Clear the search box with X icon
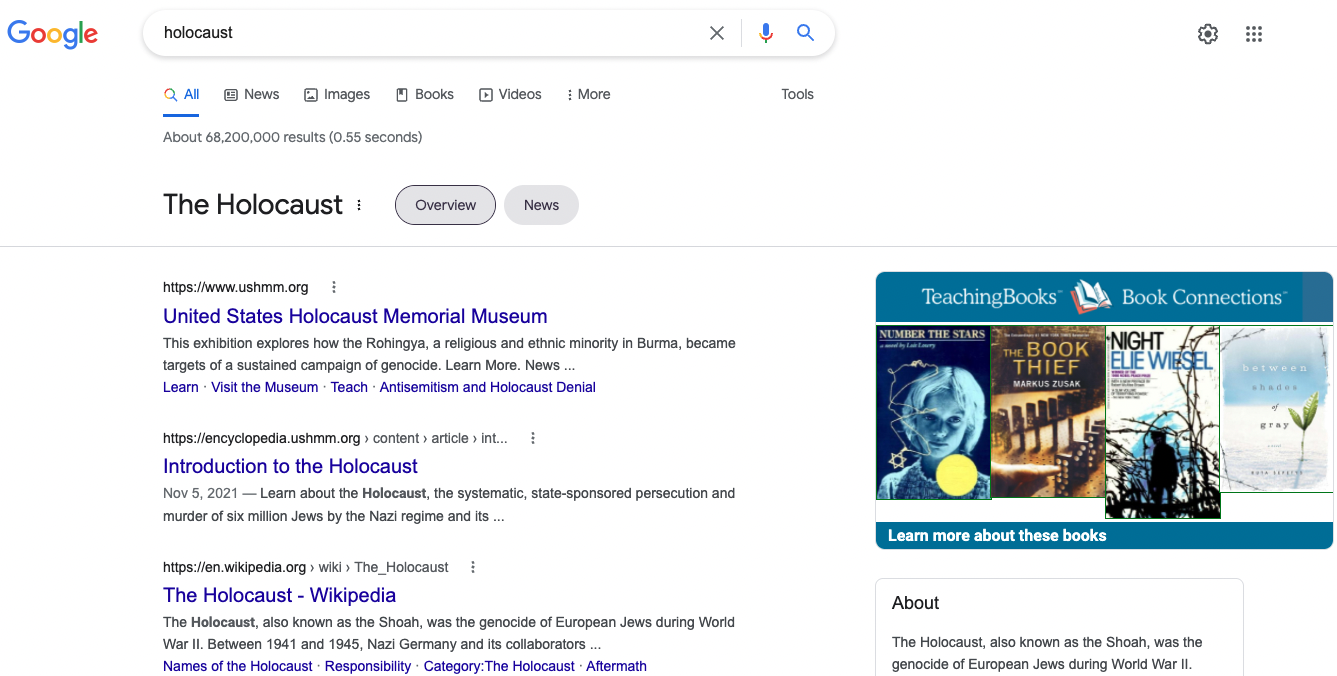 717,33
